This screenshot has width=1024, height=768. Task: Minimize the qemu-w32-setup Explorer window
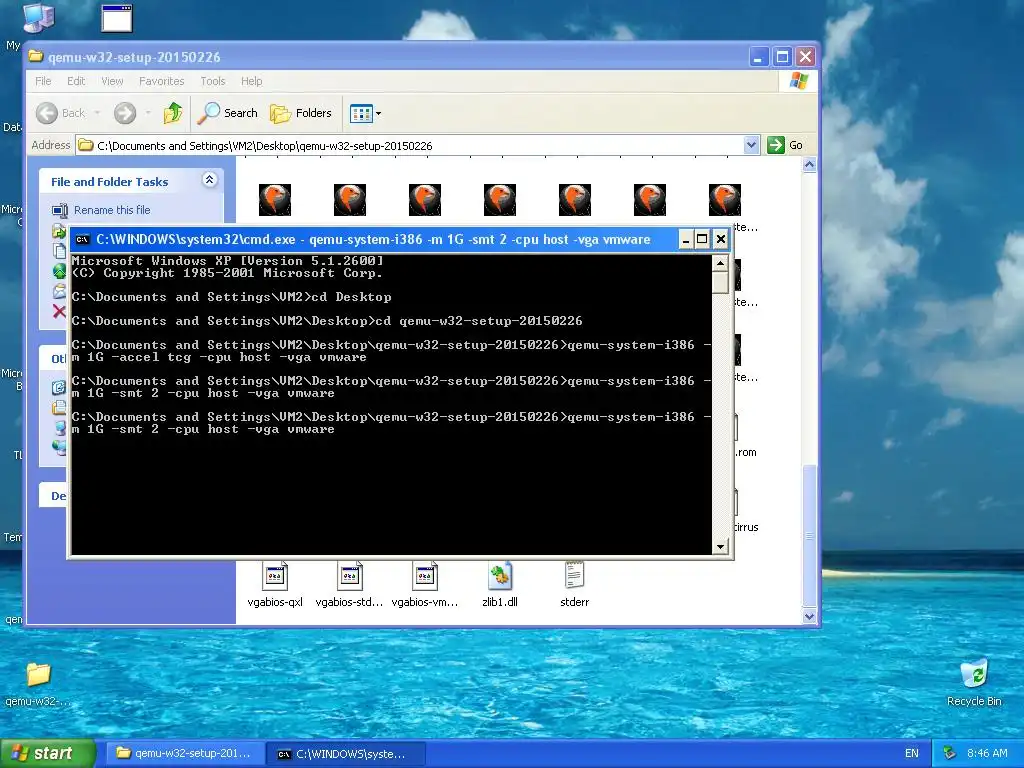pyautogui.click(x=758, y=57)
